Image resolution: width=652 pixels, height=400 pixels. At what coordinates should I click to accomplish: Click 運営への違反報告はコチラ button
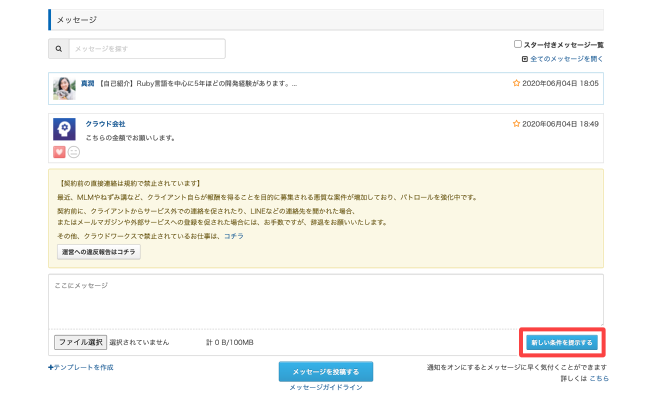[98, 252]
